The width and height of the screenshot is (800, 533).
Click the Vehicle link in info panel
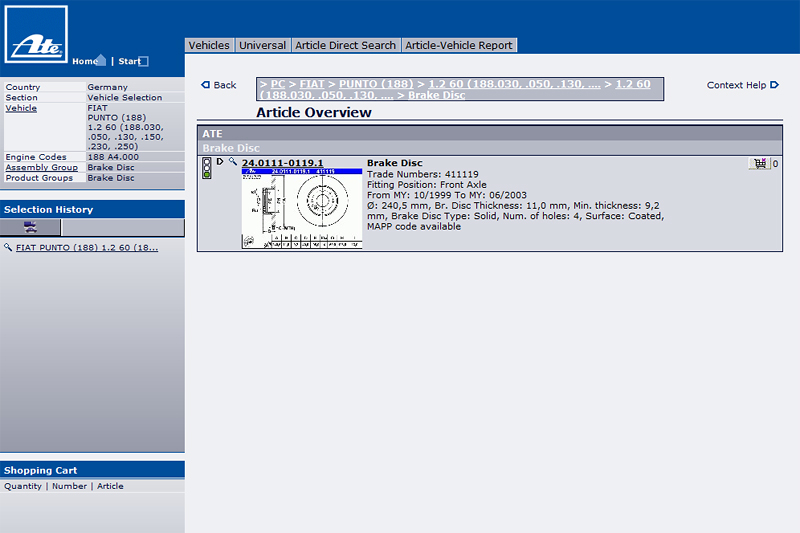(21, 108)
